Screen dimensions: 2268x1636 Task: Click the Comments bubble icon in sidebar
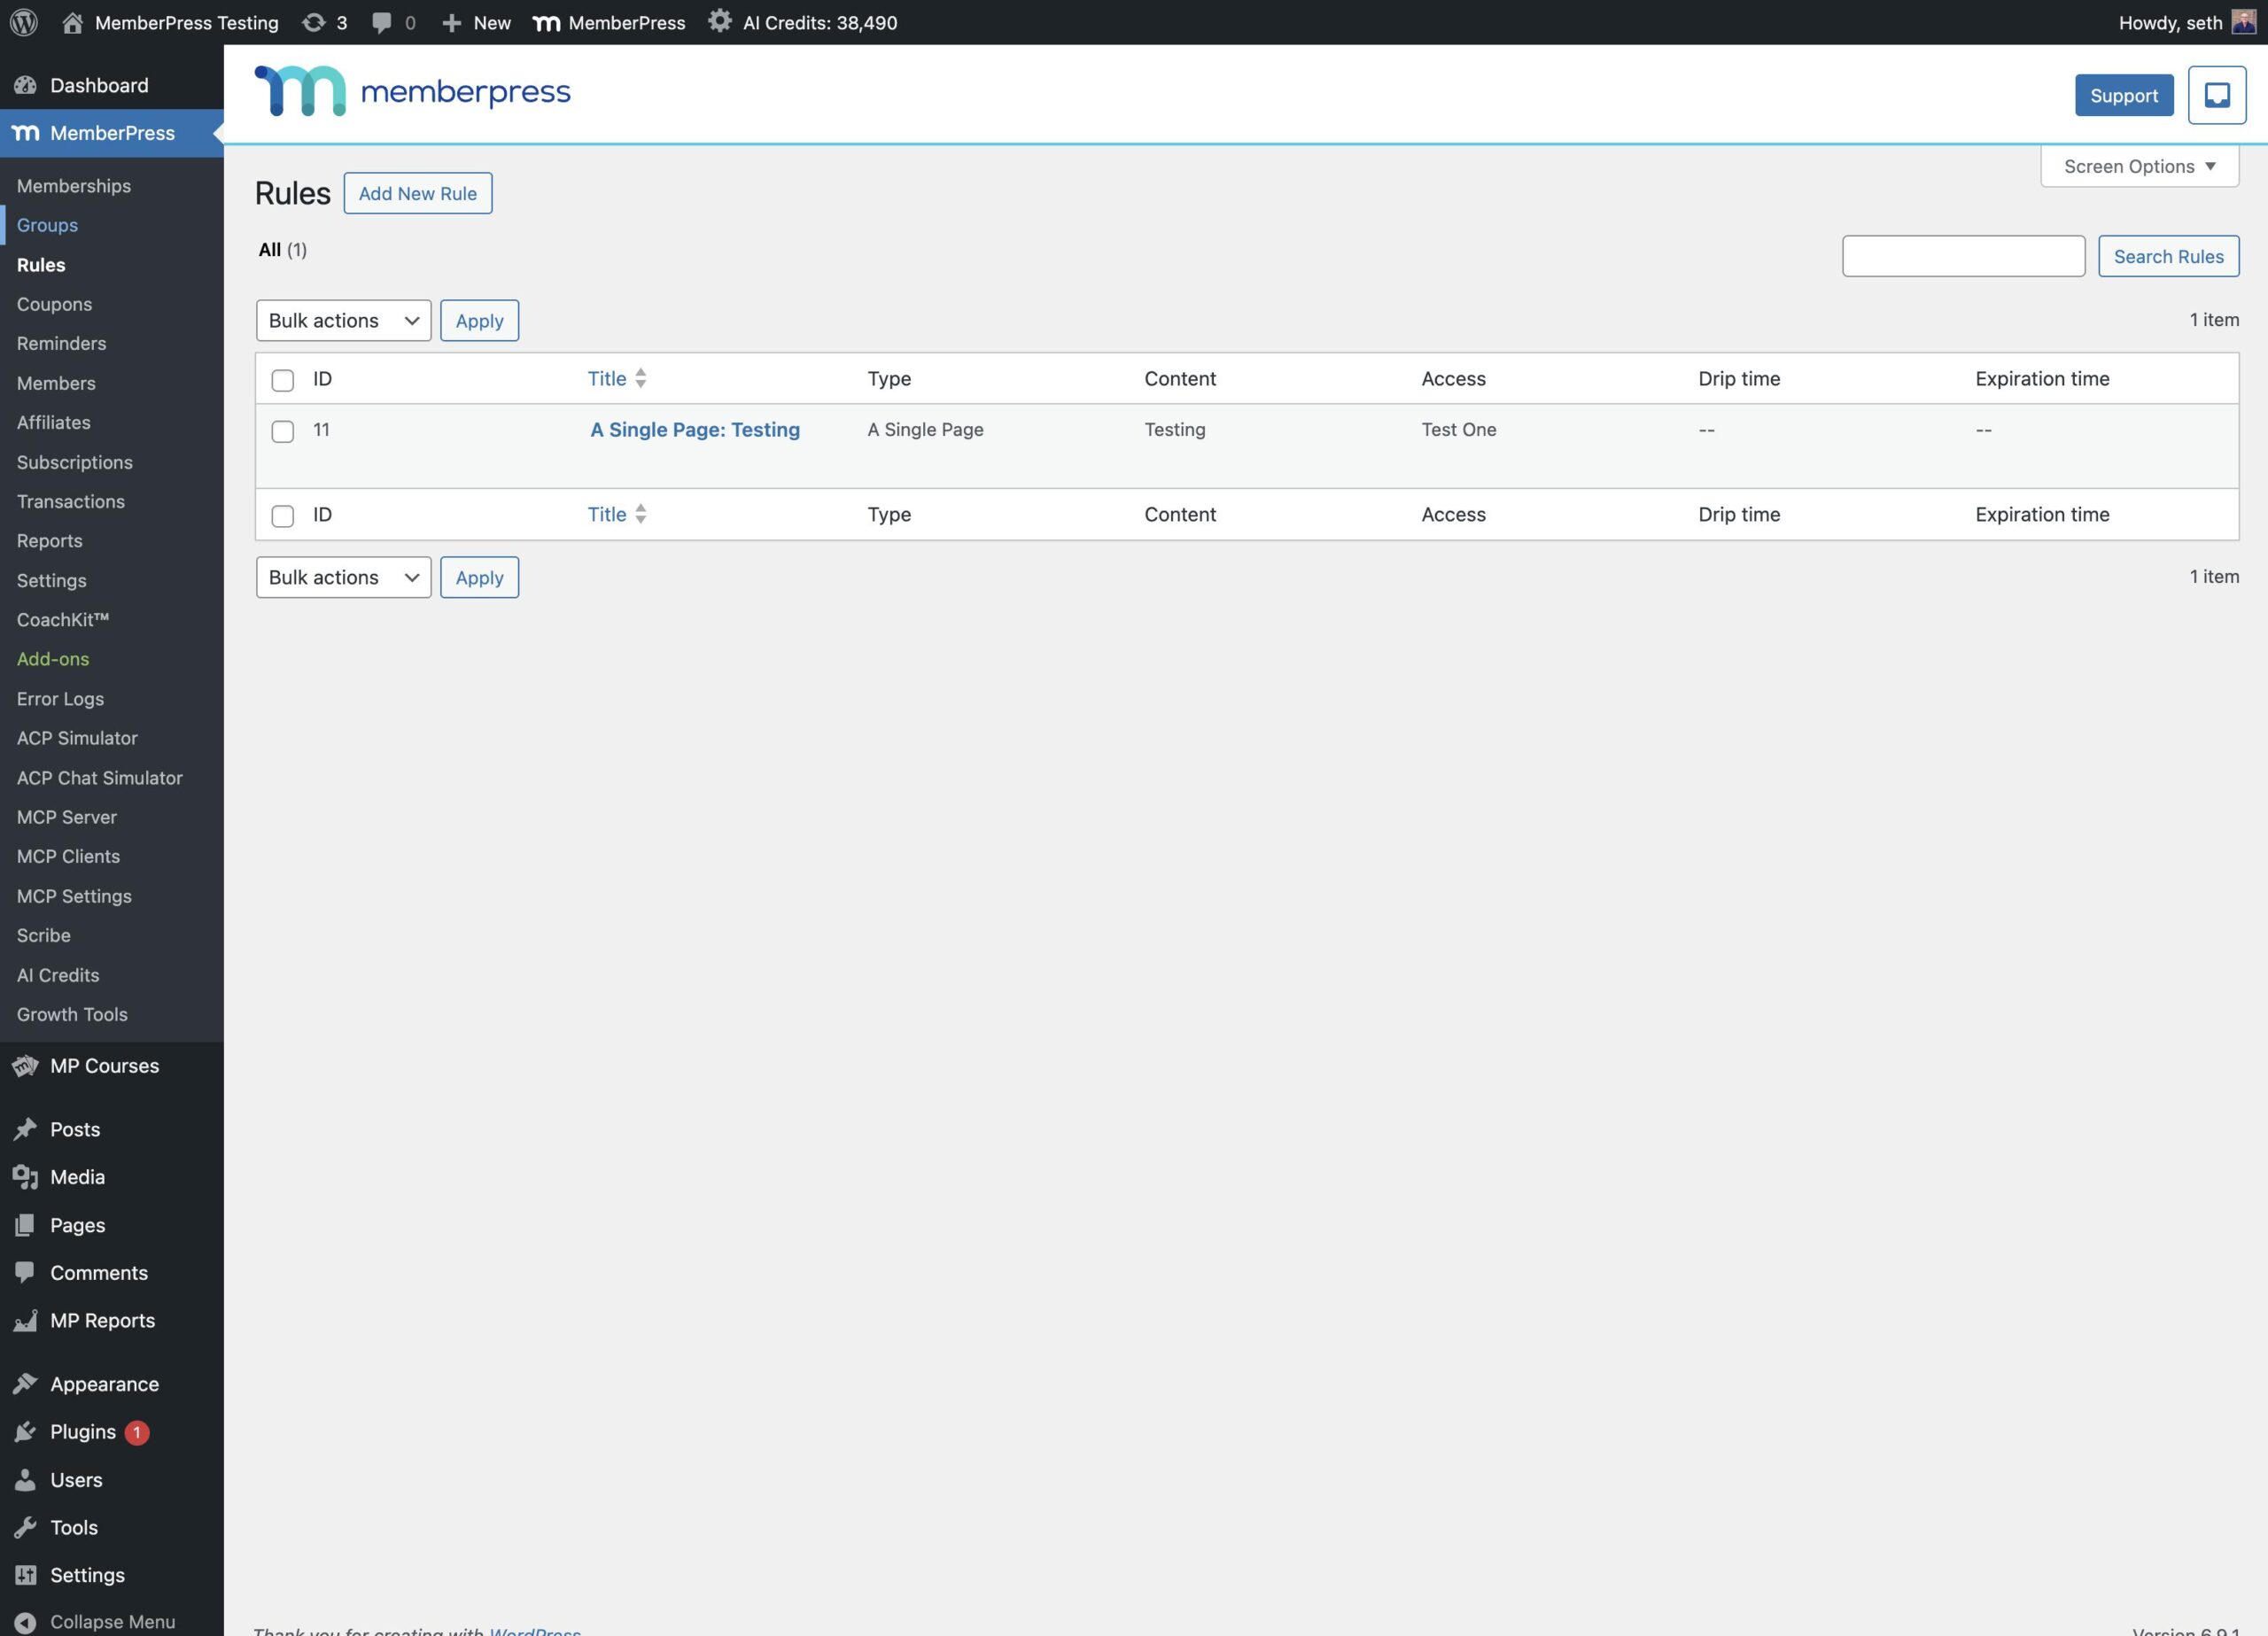tap(25, 1273)
